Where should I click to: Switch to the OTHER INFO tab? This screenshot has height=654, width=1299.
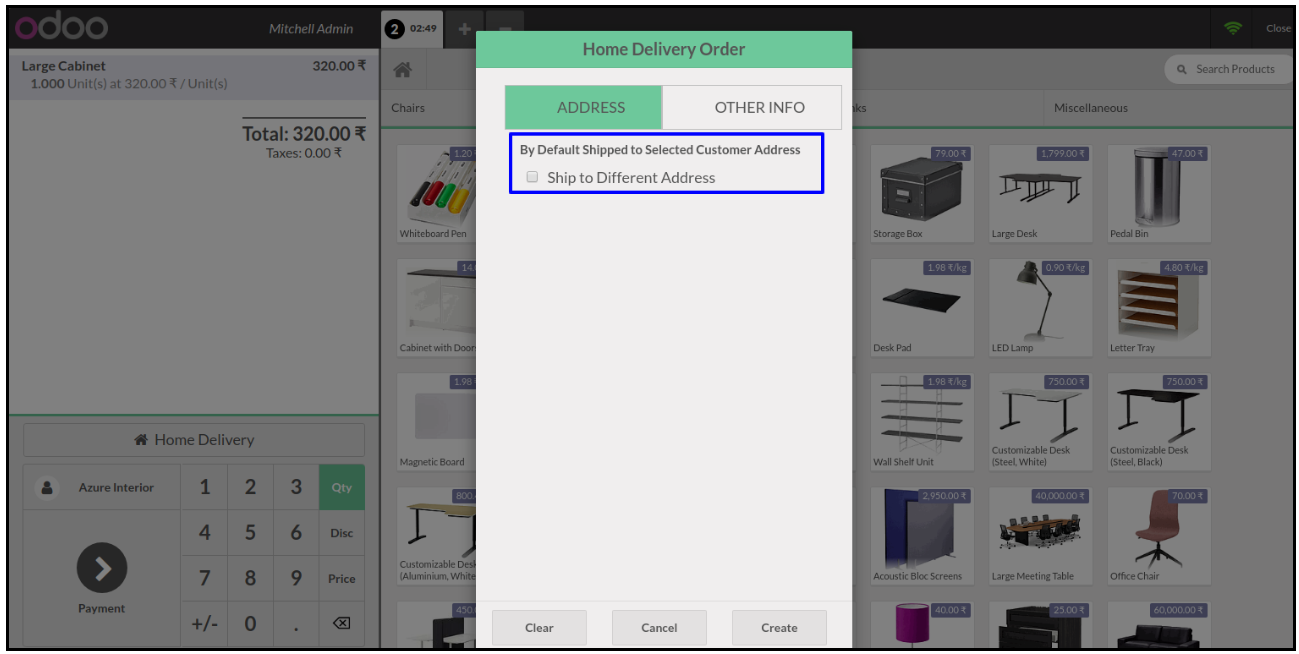[x=759, y=107]
